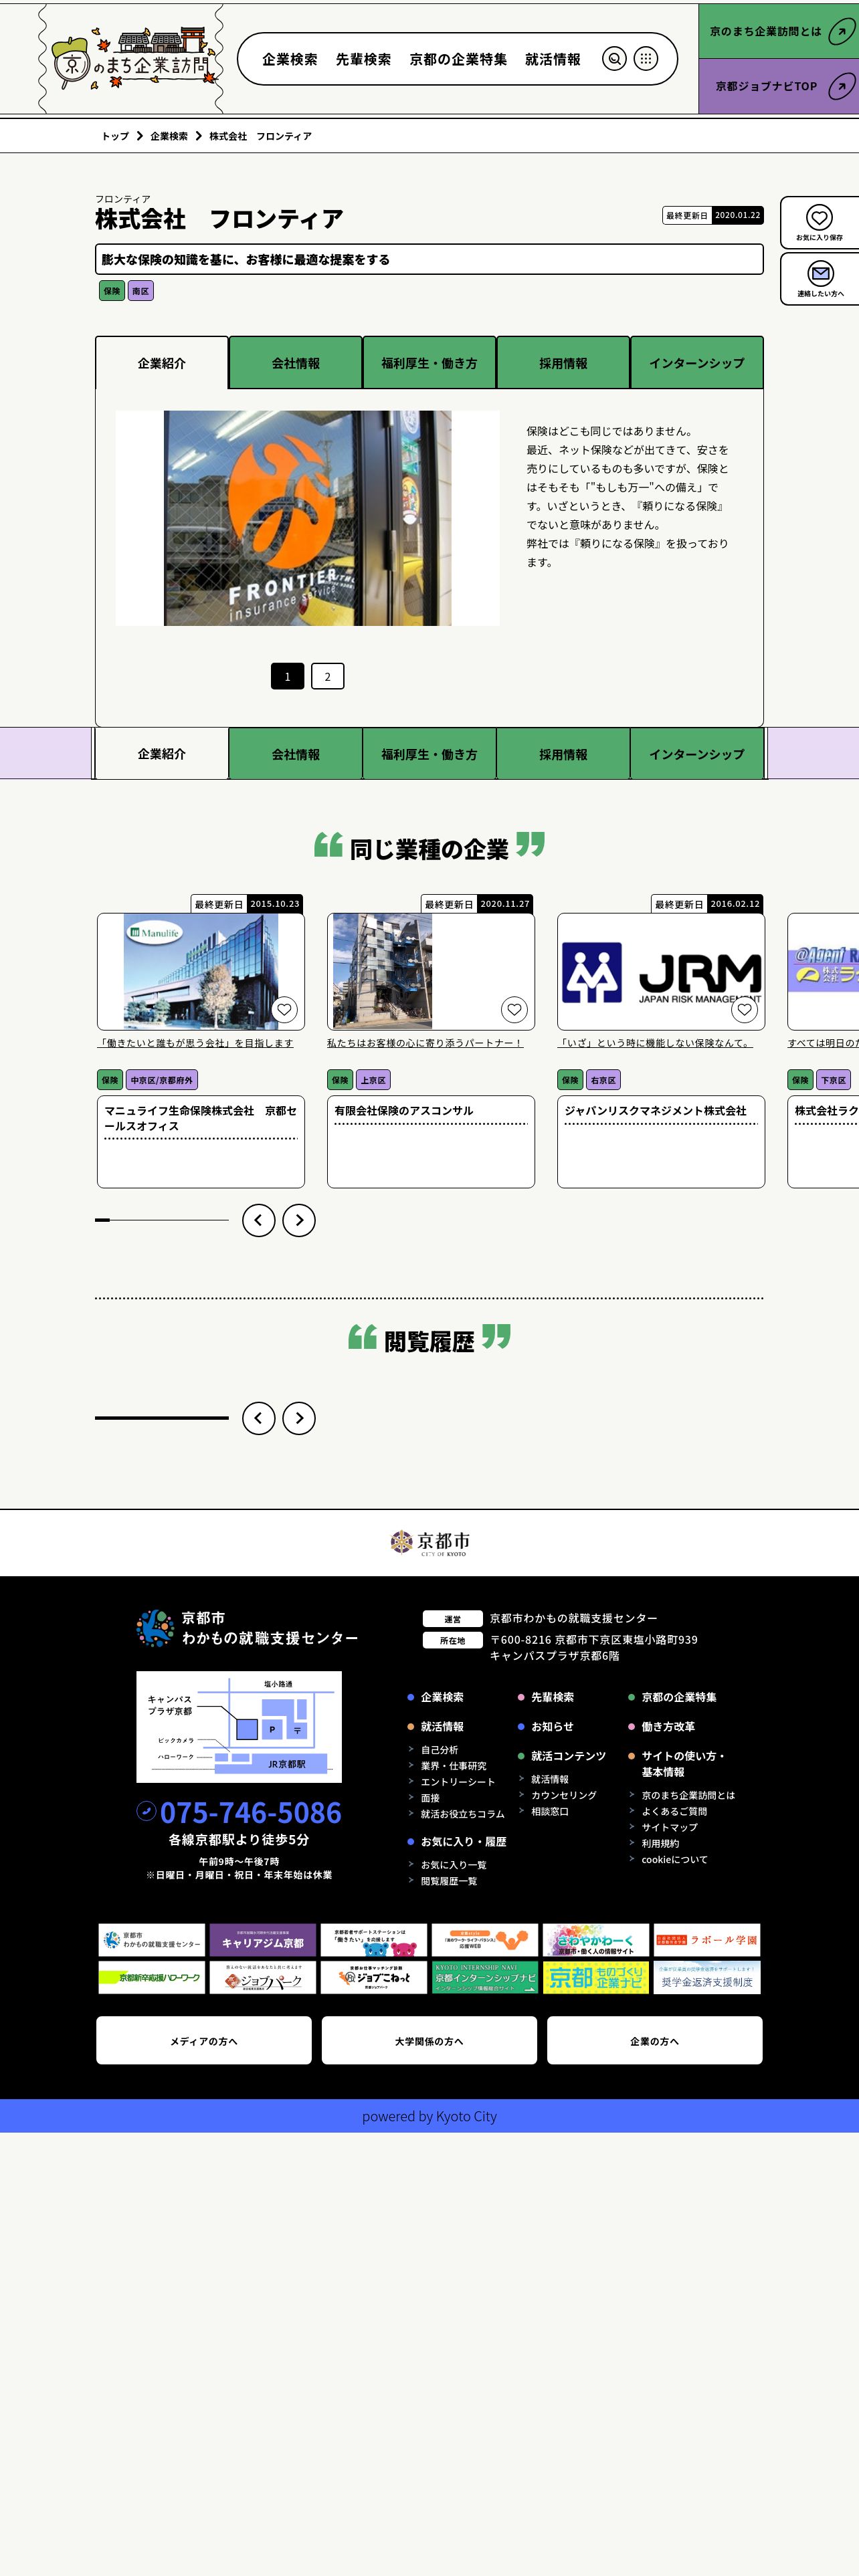Image resolution: width=859 pixels, height=2576 pixels.
Task: Open サイトマップ footer link
Action: pos(669,1827)
